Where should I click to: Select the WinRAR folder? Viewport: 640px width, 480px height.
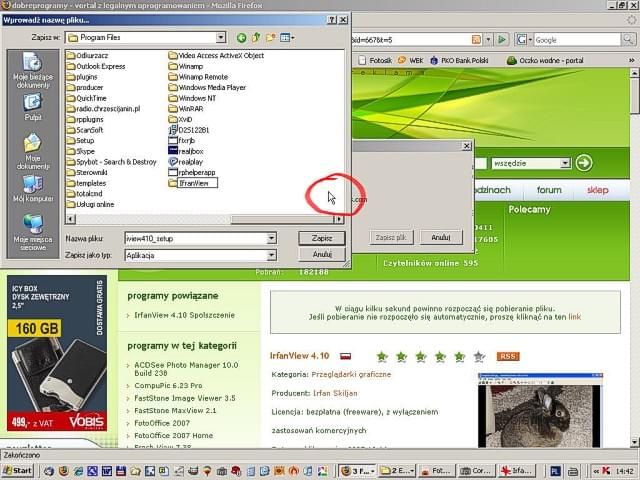(186, 109)
